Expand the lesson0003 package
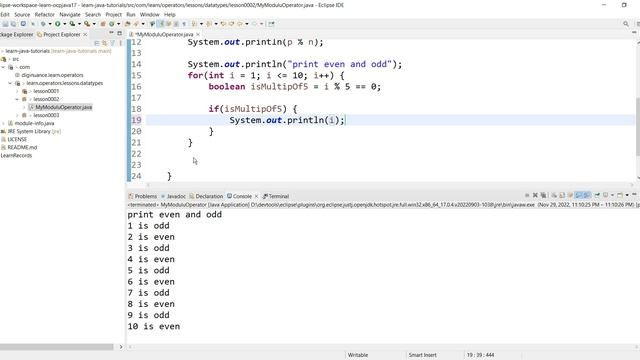 tap(17, 115)
